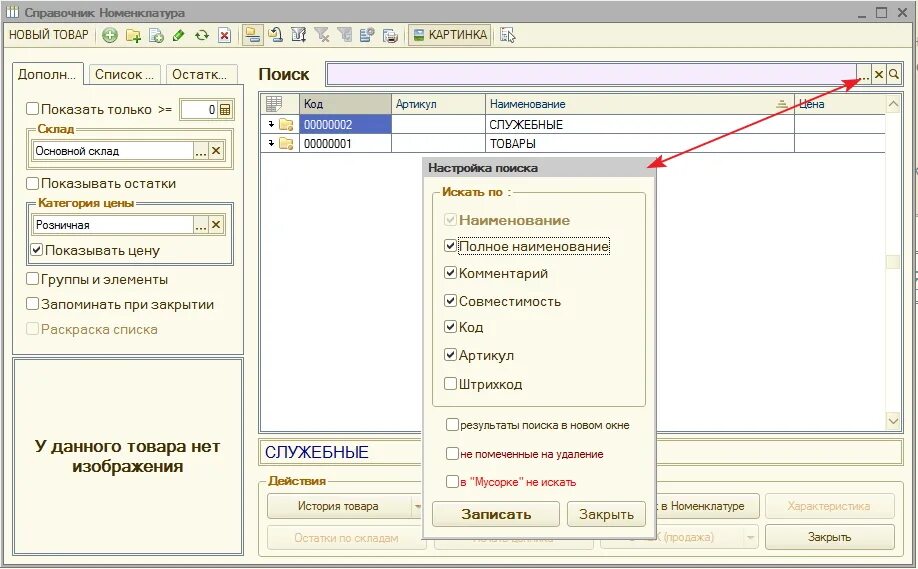Click the История товара button

[338, 506]
